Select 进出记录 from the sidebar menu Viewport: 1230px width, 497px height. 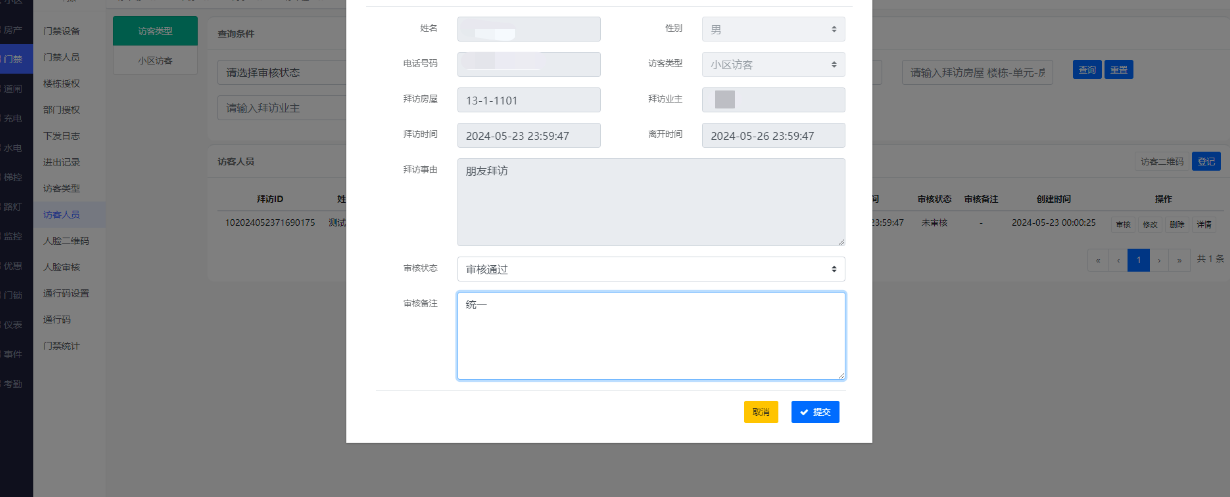click(61, 162)
